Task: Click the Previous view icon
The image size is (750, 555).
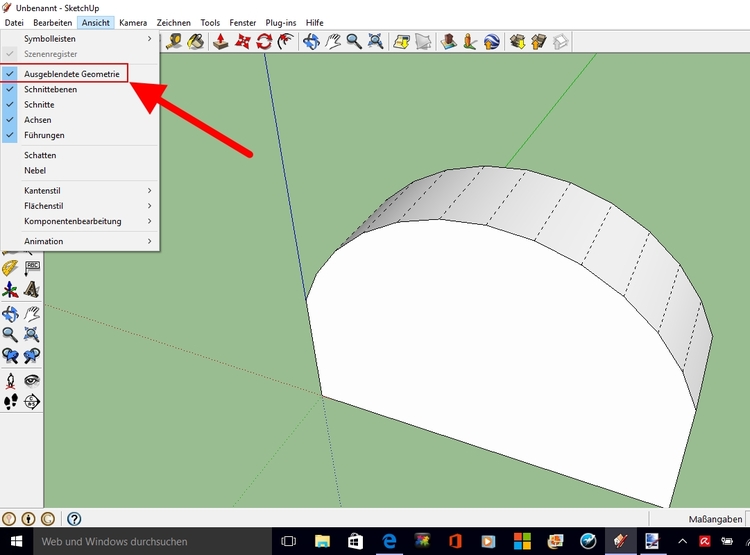Action: 11,356
